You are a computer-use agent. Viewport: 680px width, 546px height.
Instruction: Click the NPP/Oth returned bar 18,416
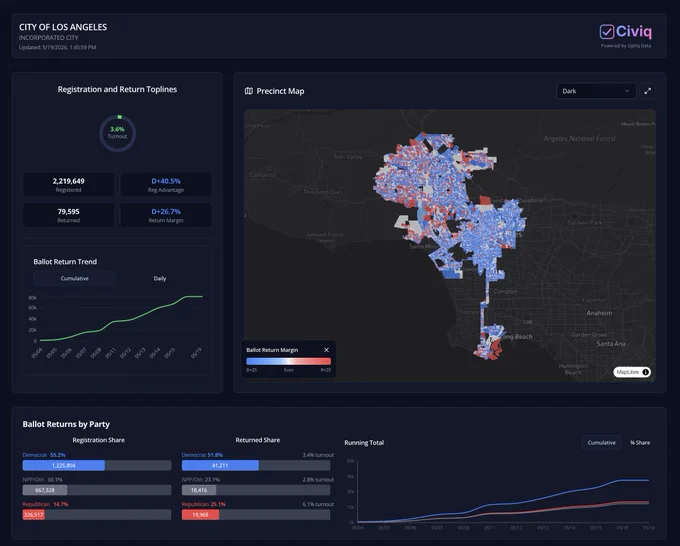(x=199, y=490)
